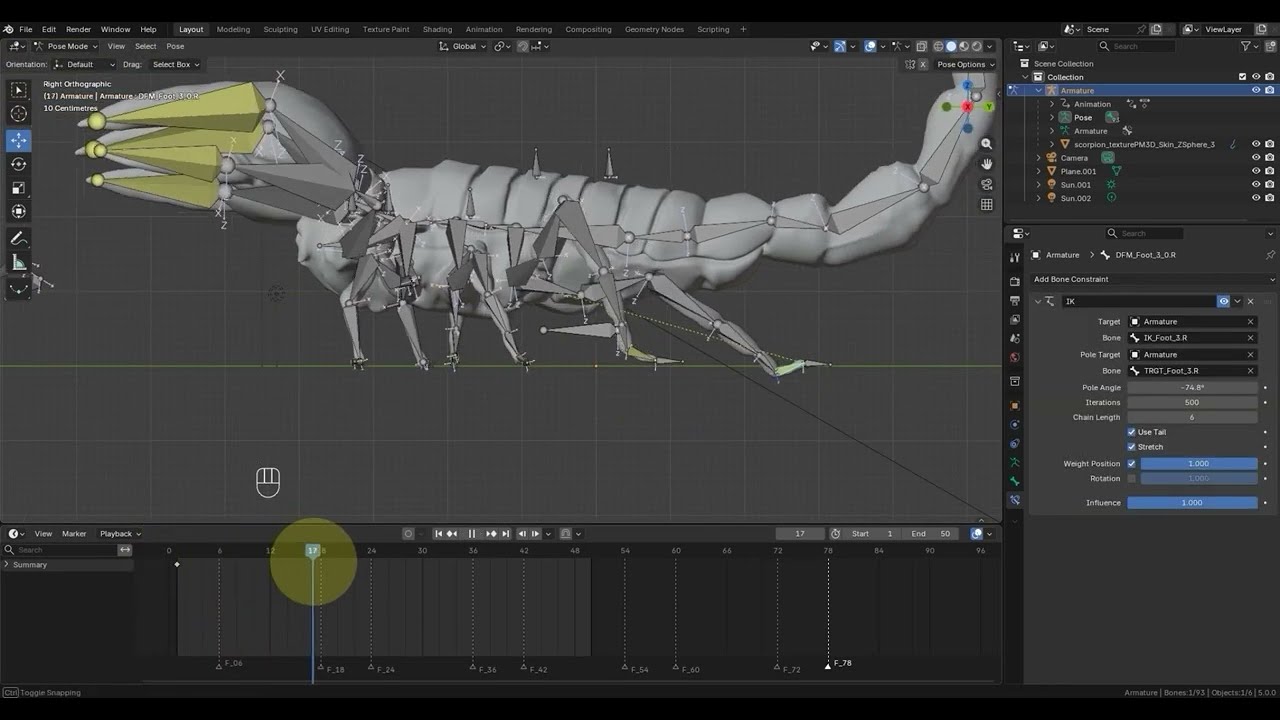Clear the IK_Foot_3.R bone field
Screen dimensions: 1280x720
[x=1250, y=338]
